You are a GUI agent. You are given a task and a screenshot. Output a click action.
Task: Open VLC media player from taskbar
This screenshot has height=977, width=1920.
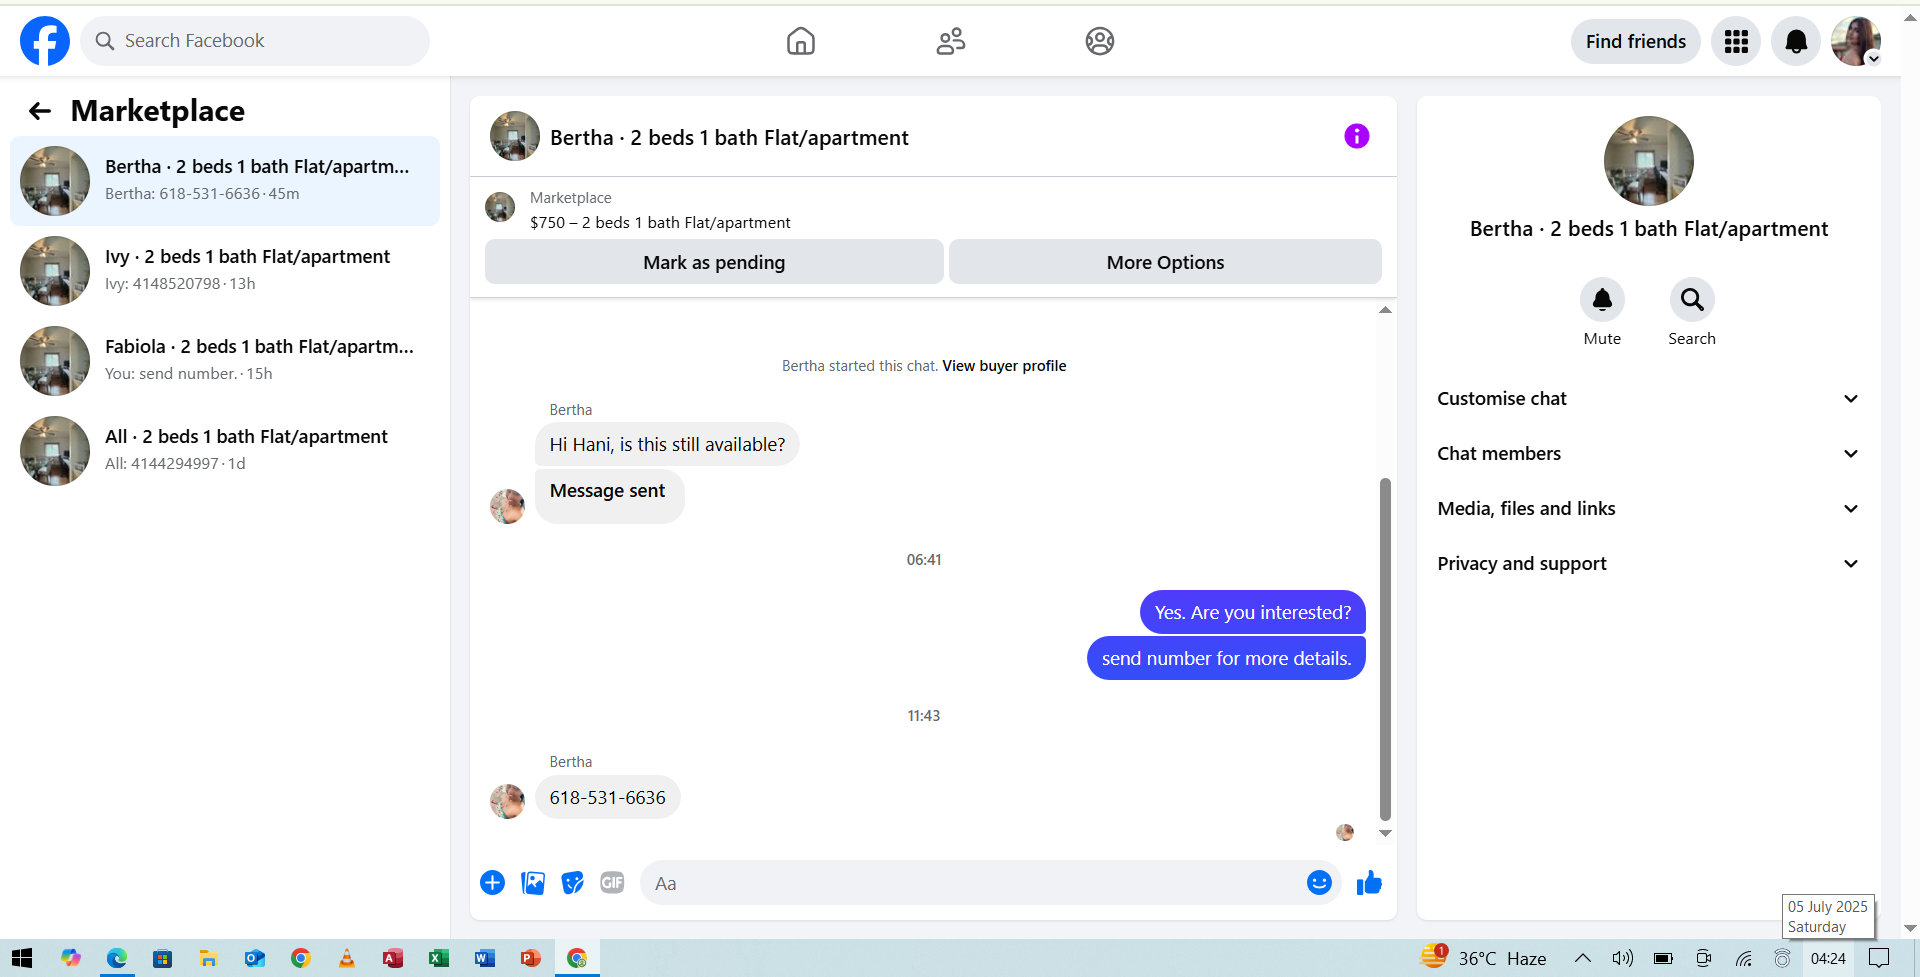[x=346, y=958]
